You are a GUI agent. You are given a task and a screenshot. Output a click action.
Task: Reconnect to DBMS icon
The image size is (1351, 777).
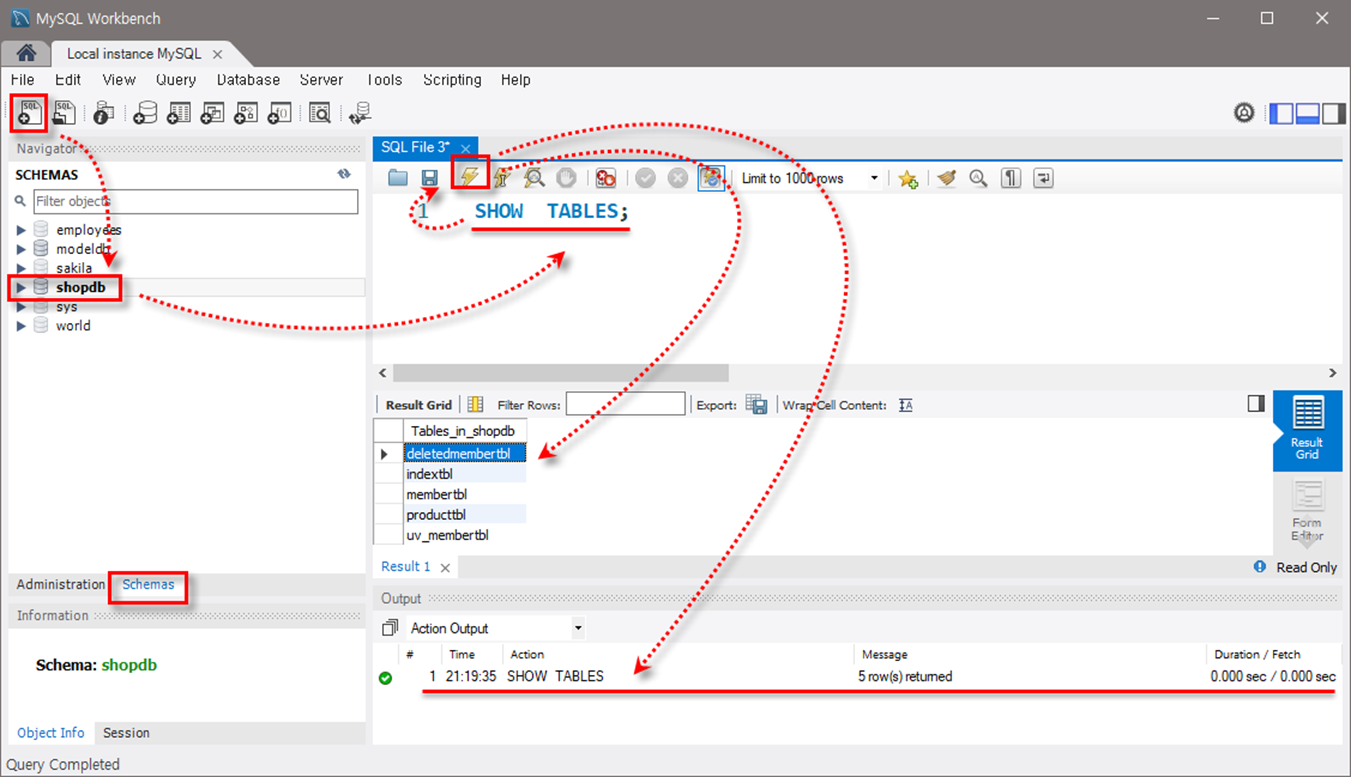[x=360, y=113]
